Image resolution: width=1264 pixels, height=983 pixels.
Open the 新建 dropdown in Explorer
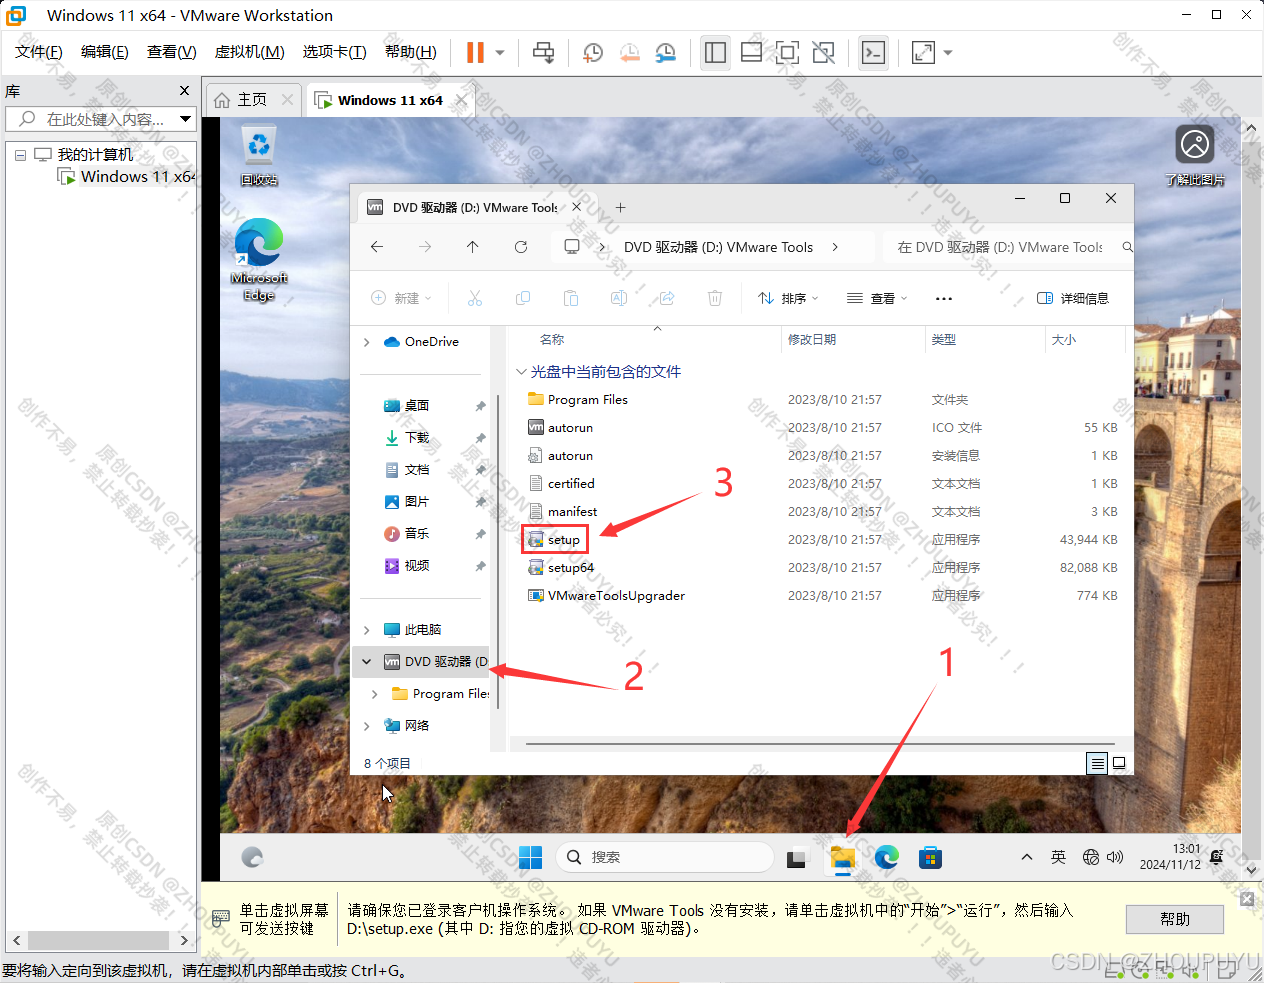point(401,298)
